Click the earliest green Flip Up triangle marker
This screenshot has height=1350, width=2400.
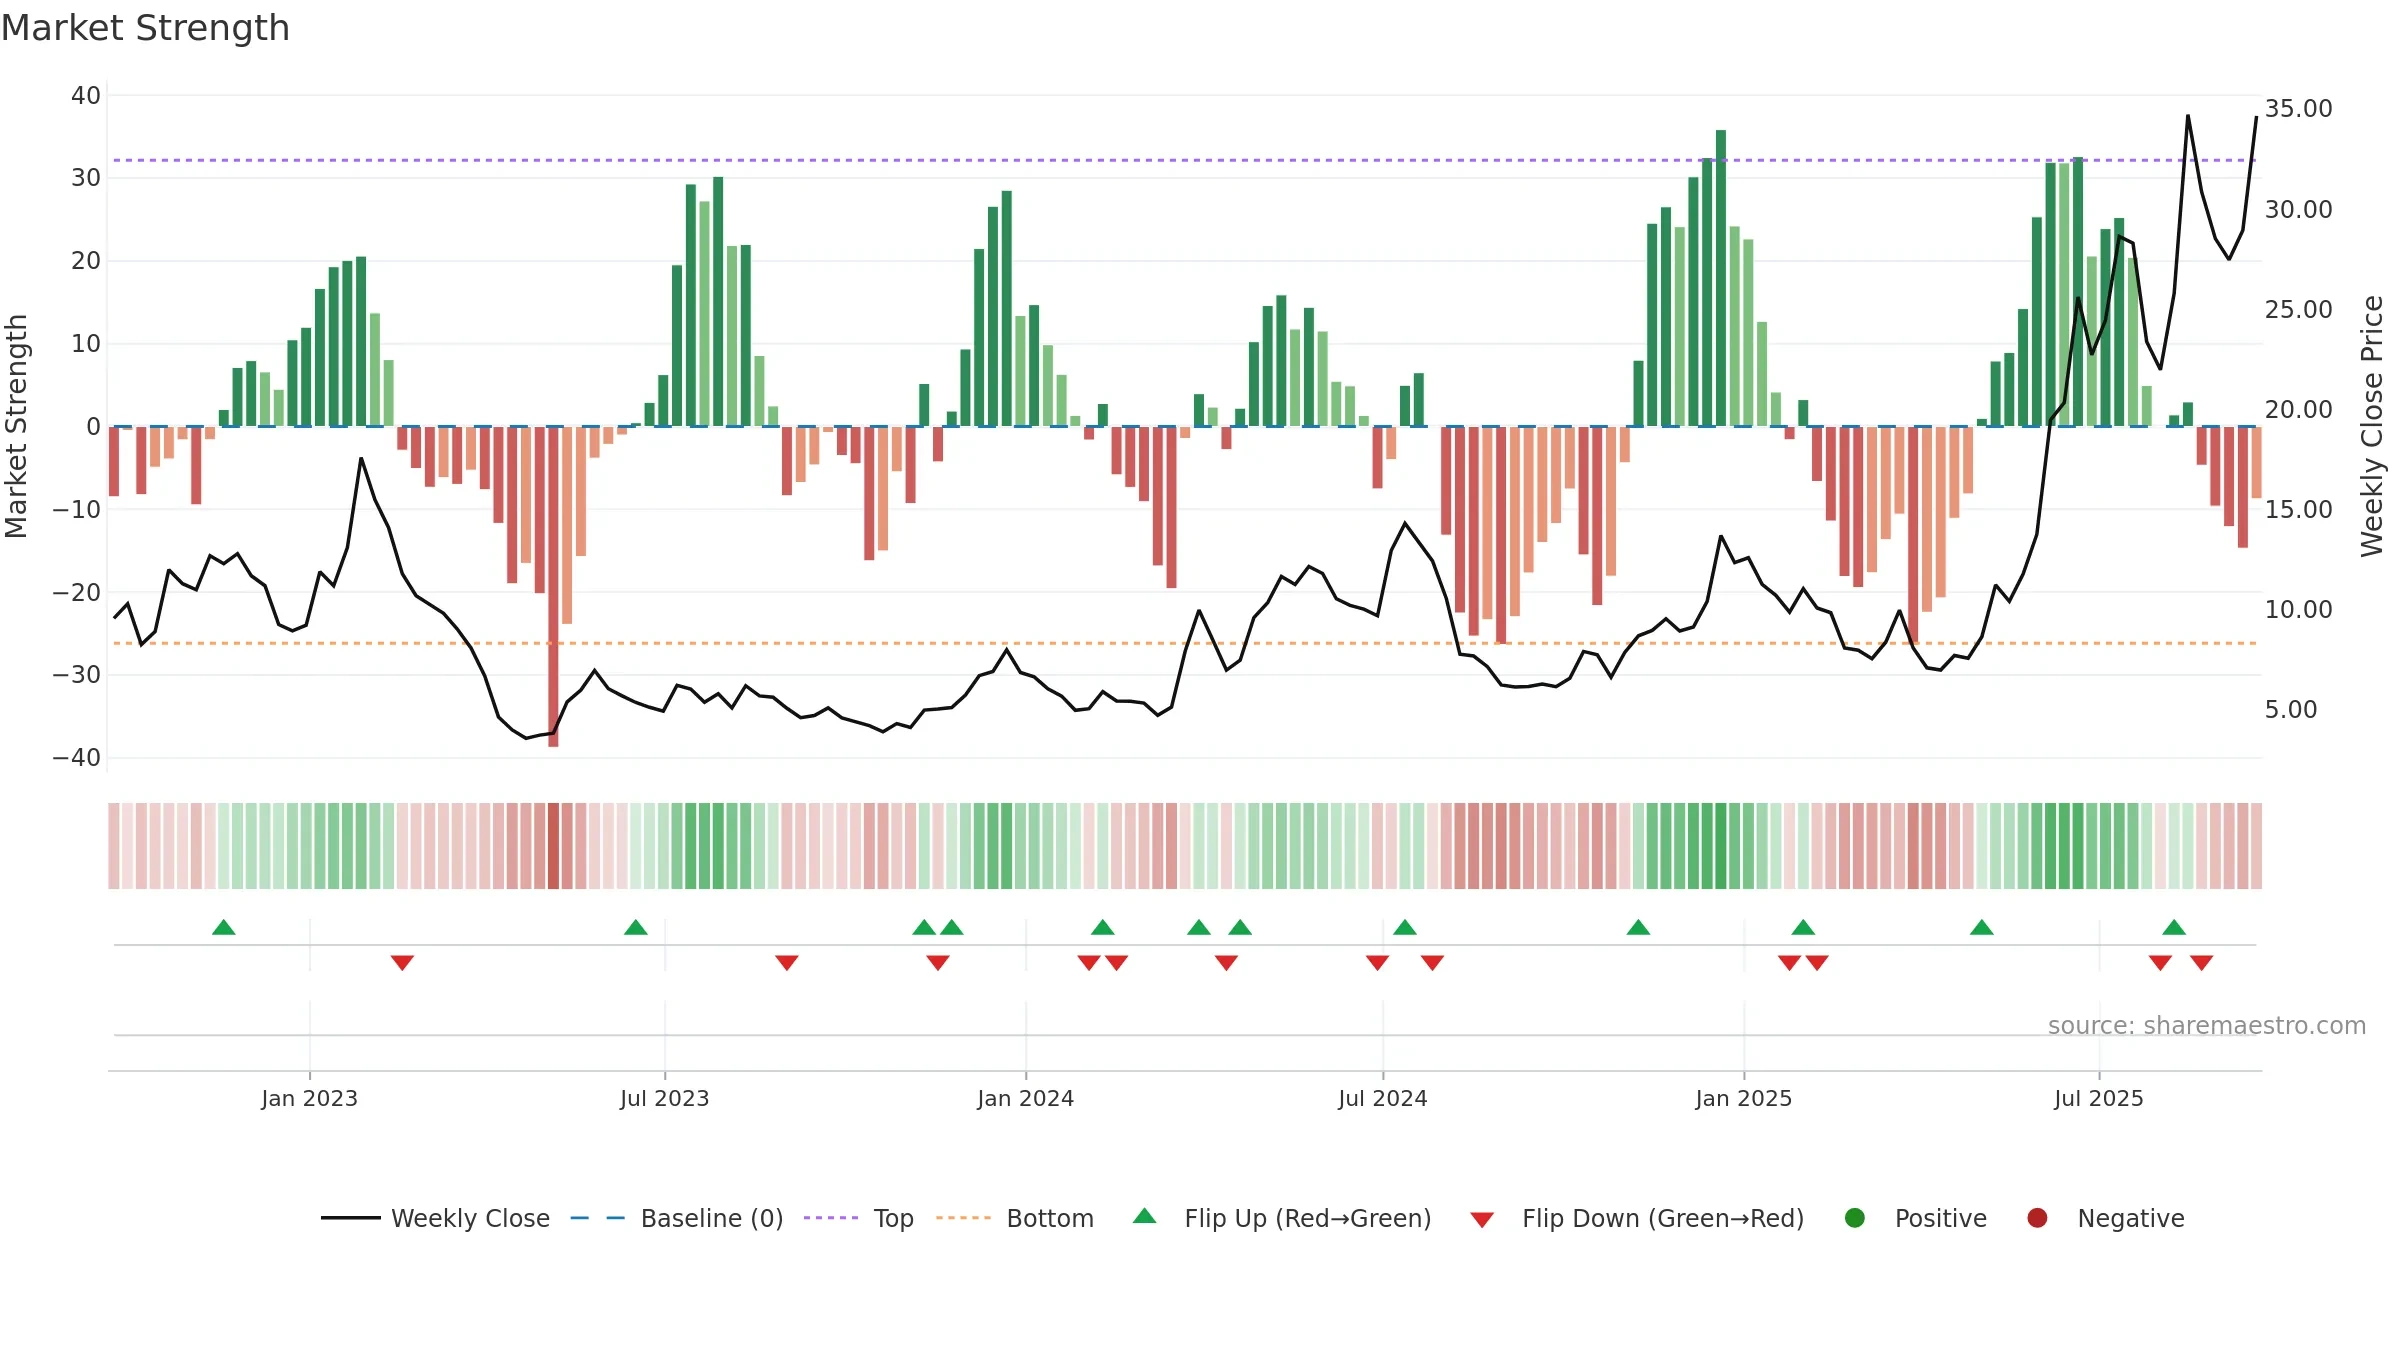click(224, 927)
